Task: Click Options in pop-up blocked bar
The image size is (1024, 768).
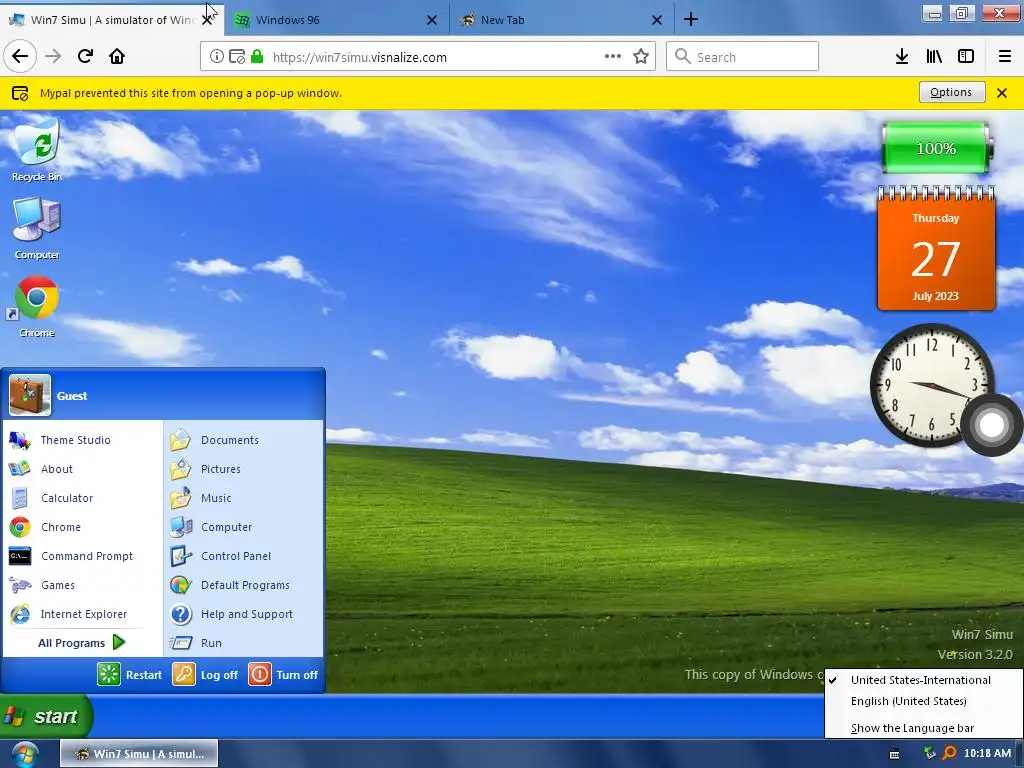Action: (x=951, y=93)
